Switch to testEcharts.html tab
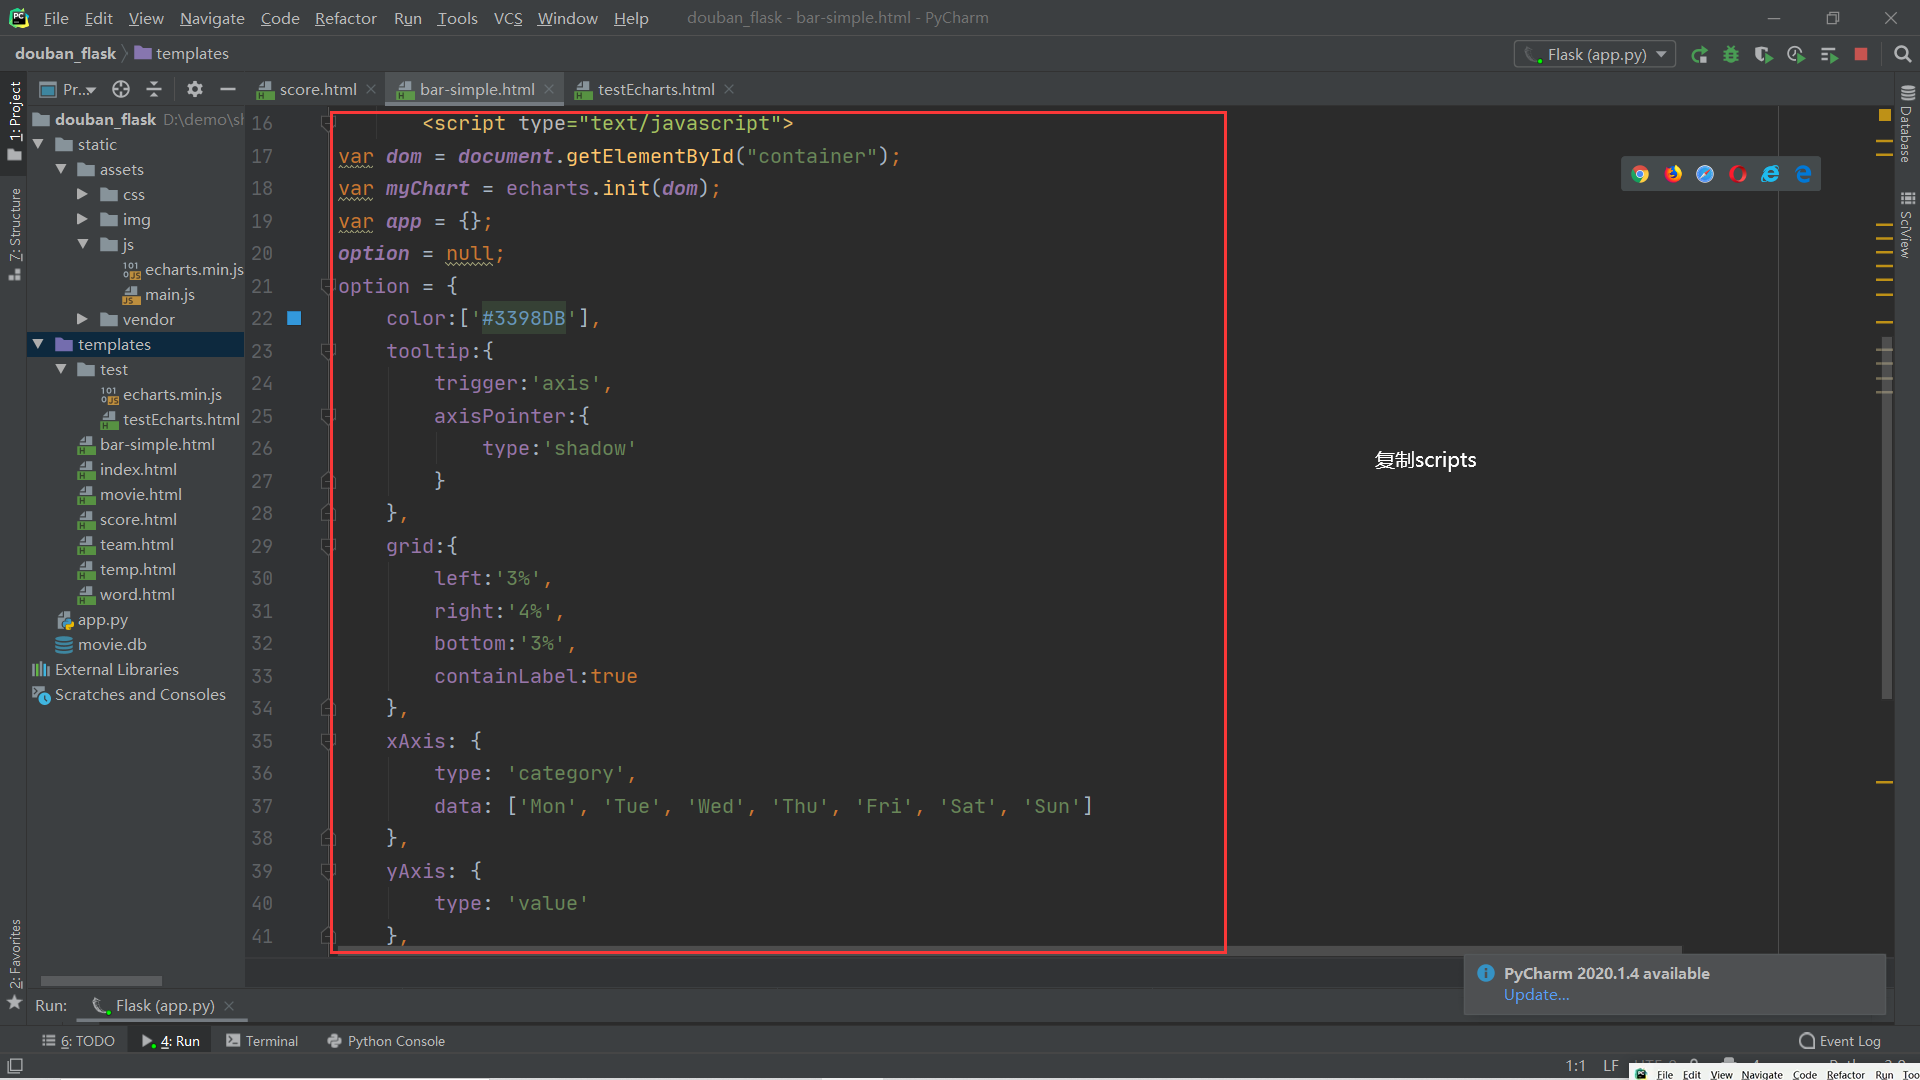Screen dimensions: 1920x1080 pos(655,89)
